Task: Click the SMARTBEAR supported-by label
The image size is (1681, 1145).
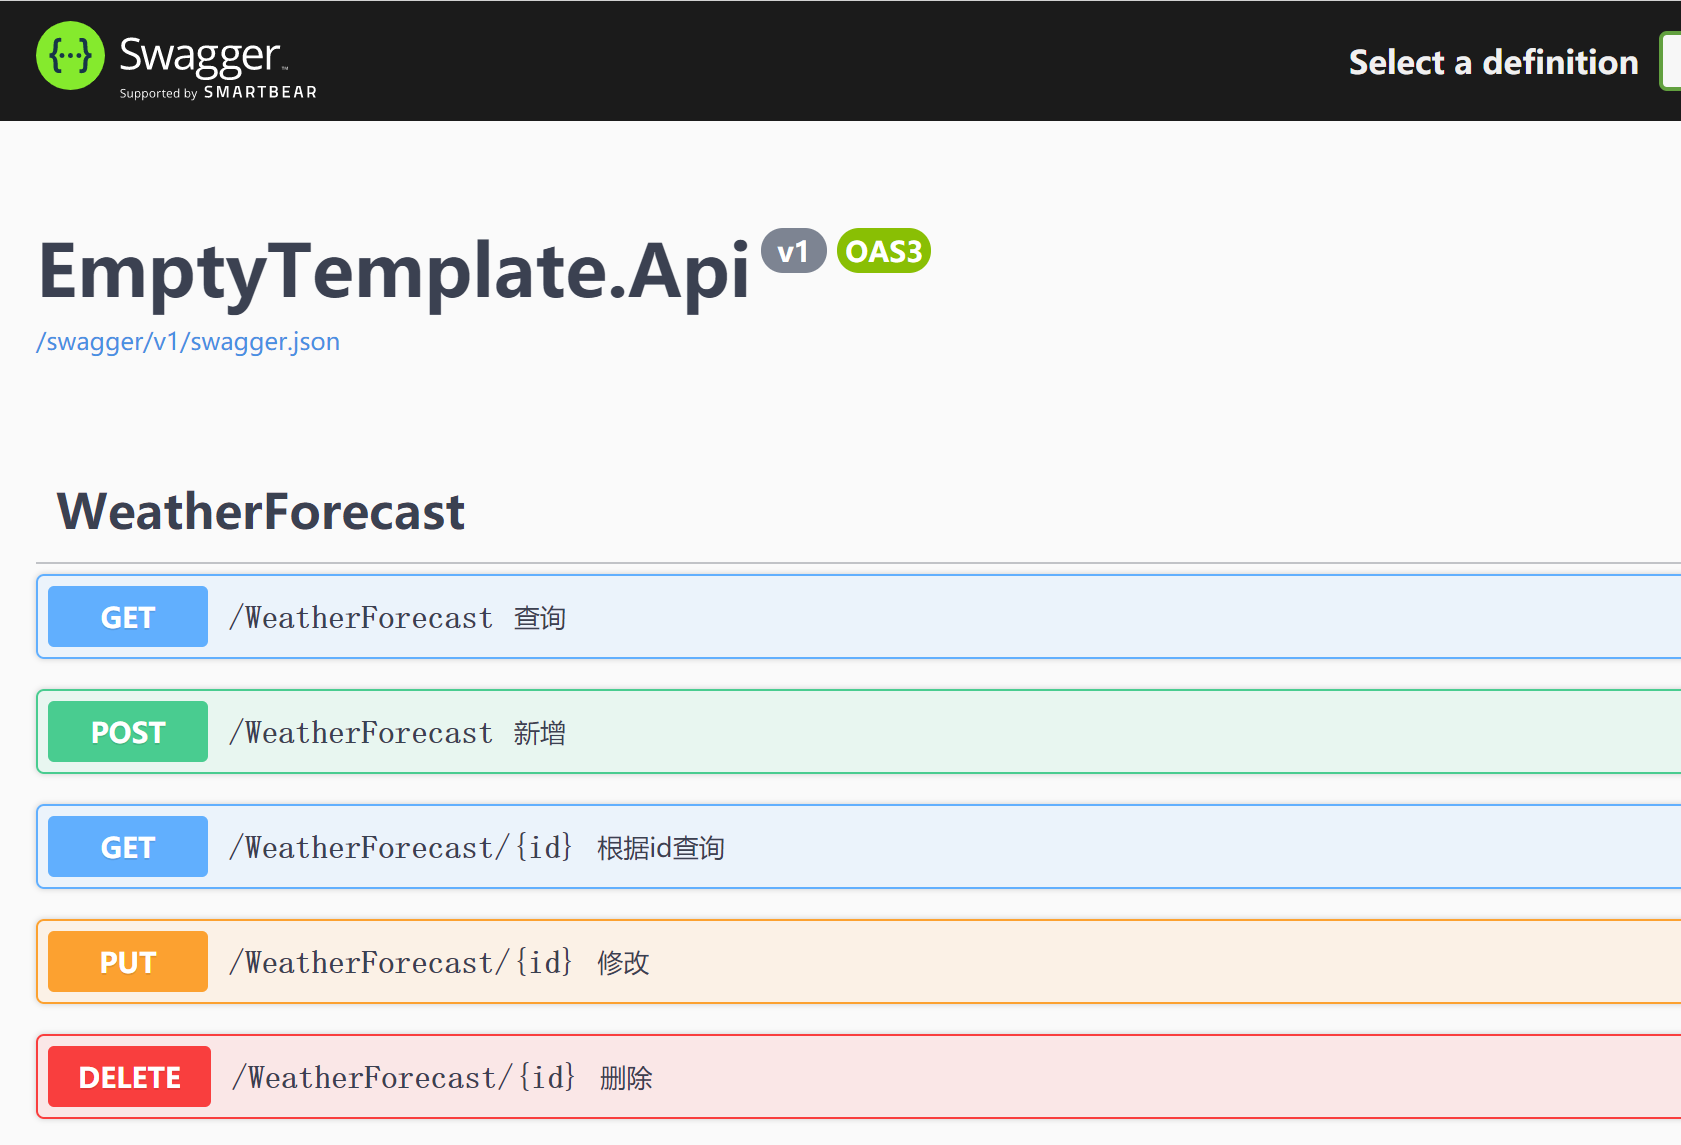Action: [218, 93]
